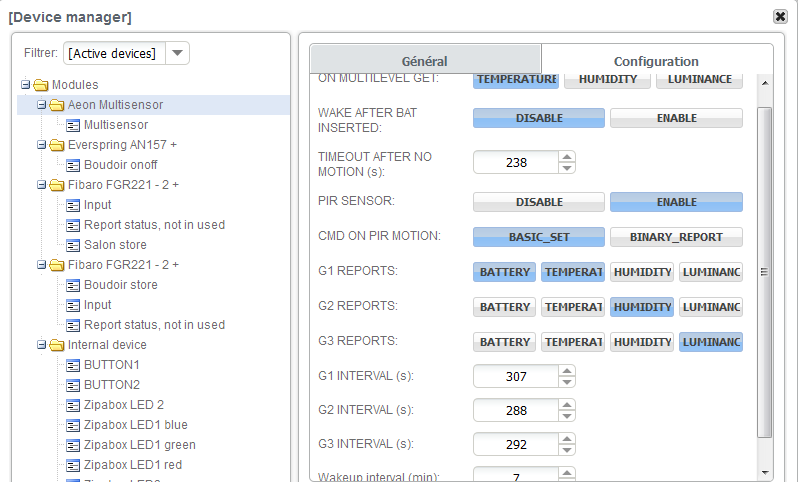Open the Active devices filter dropdown
Viewport: 798px width, 482px height.
[x=176, y=53]
